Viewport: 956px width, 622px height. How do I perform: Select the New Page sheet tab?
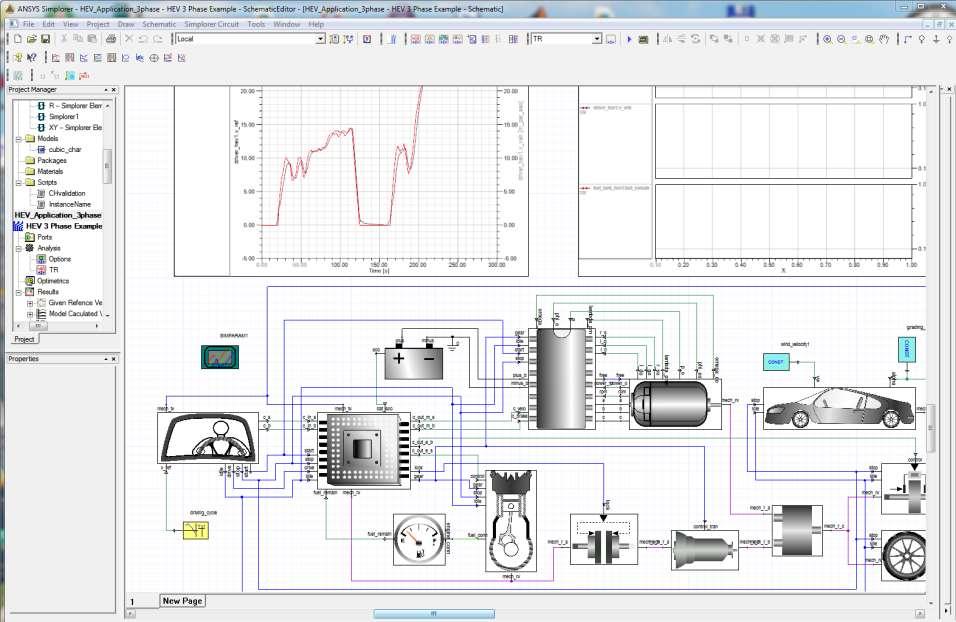(182, 601)
